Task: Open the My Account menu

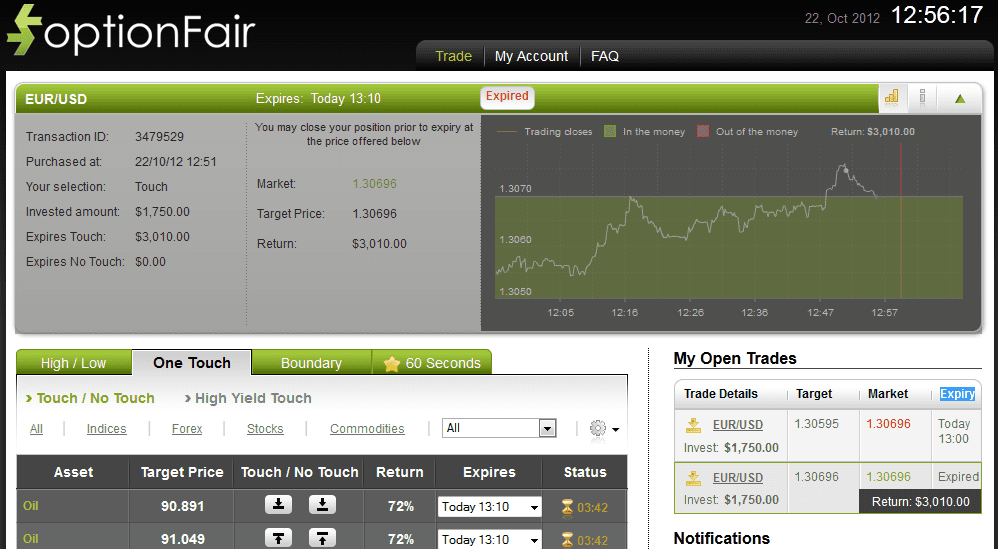Action: [531, 56]
